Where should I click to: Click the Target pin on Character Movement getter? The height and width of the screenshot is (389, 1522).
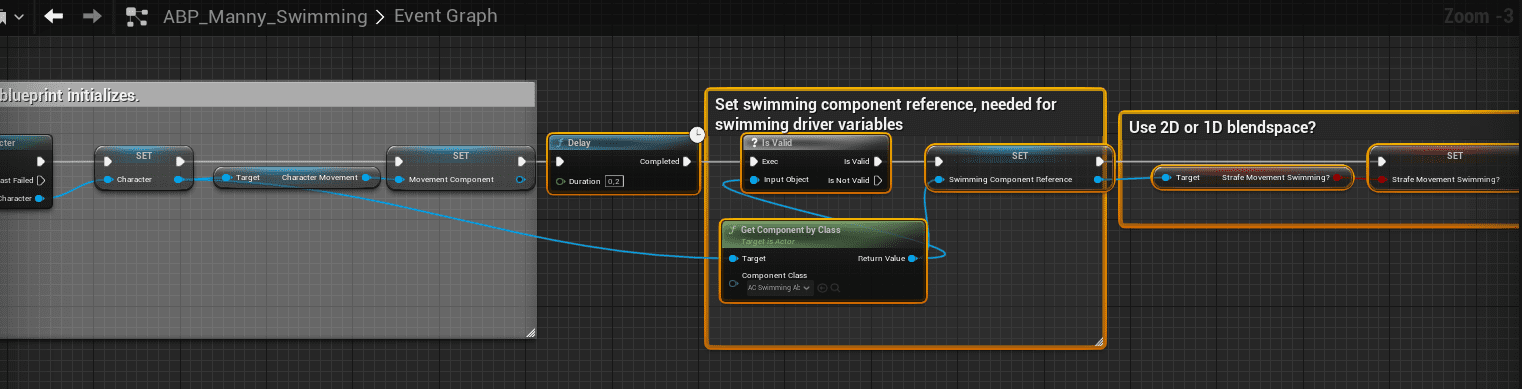(x=226, y=178)
